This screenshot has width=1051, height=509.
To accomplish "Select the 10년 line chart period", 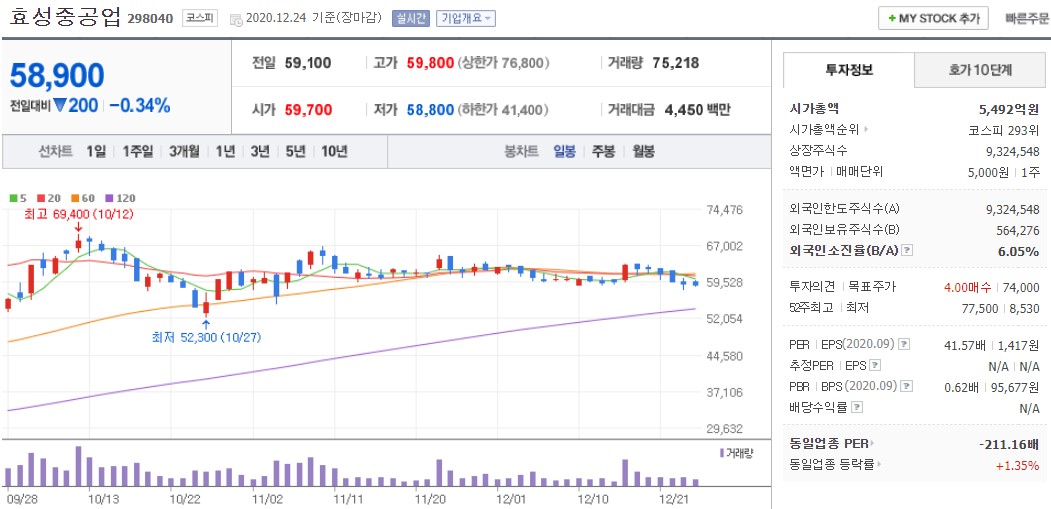I will [x=334, y=151].
